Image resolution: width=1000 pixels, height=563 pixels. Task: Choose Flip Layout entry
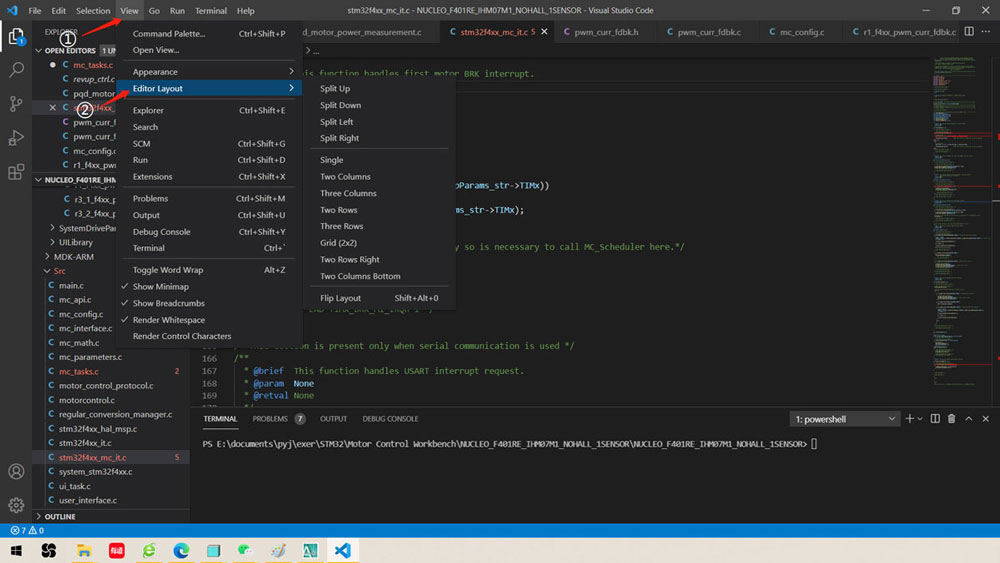point(379,298)
